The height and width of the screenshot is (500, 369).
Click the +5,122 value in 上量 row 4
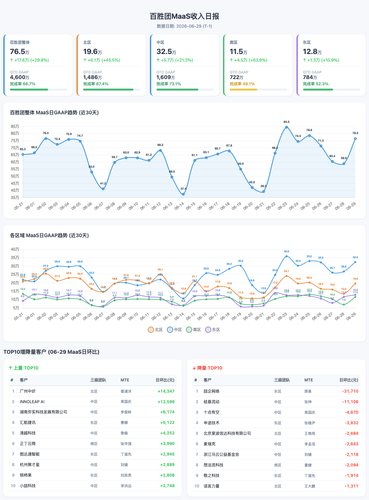167,423
